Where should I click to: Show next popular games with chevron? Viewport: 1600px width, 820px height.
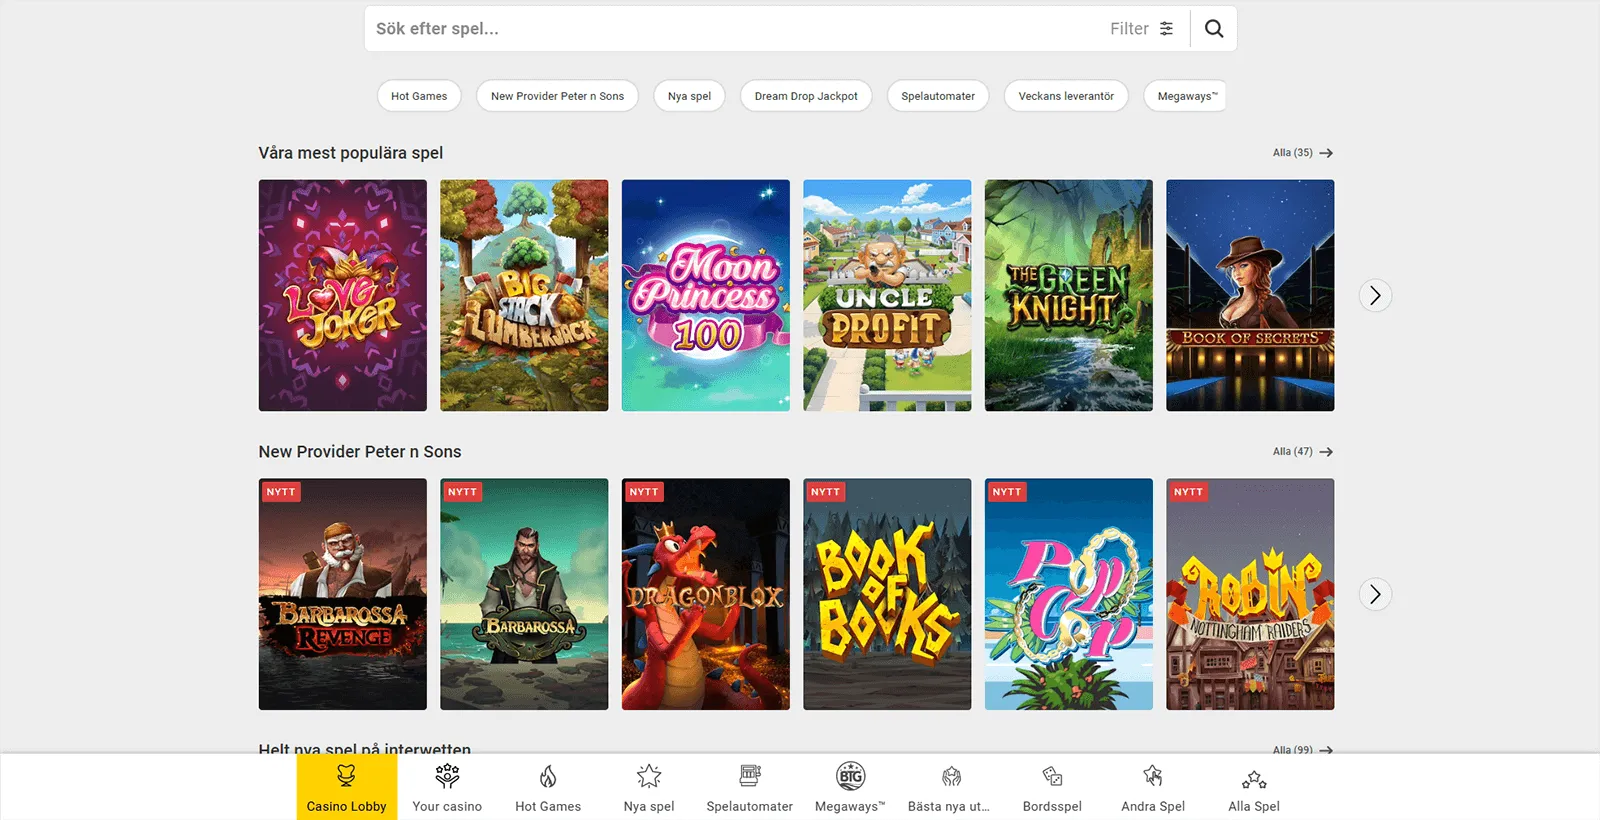click(1375, 295)
